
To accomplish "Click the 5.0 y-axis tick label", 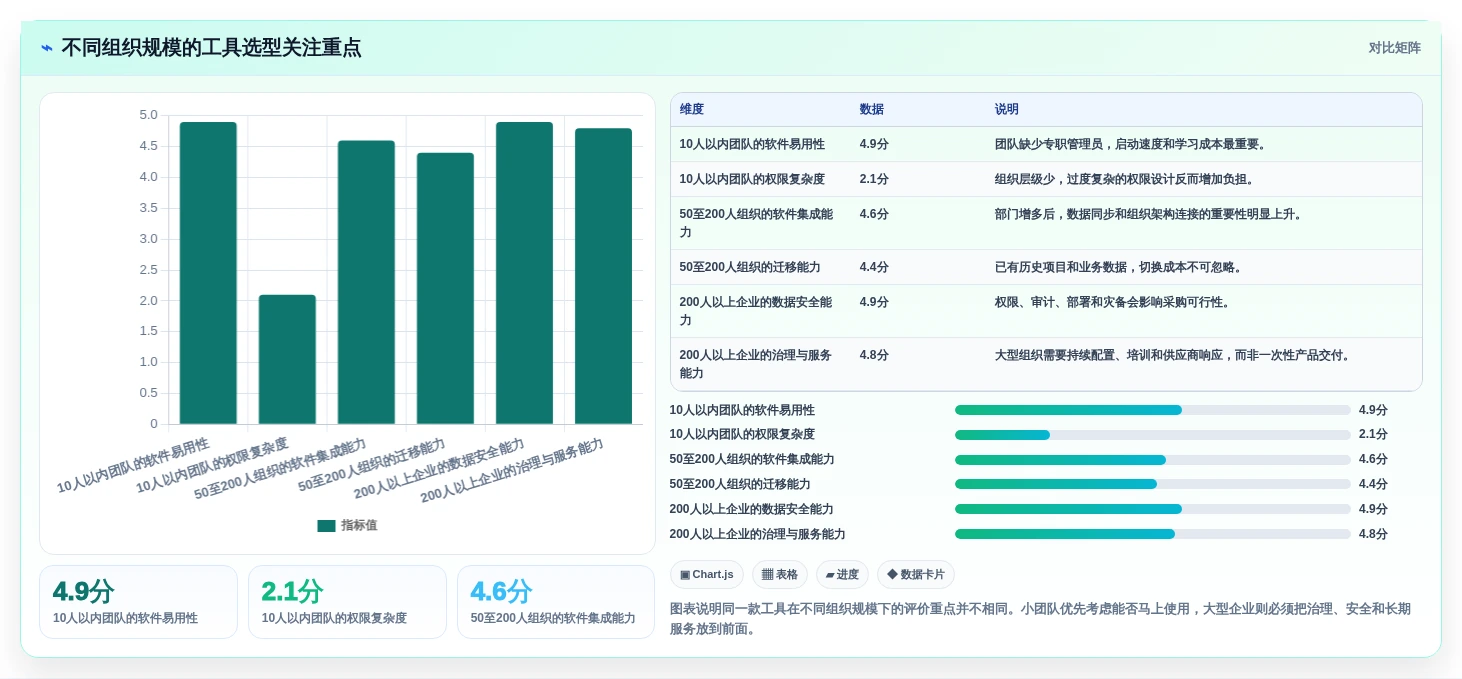I will pos(148,115).
